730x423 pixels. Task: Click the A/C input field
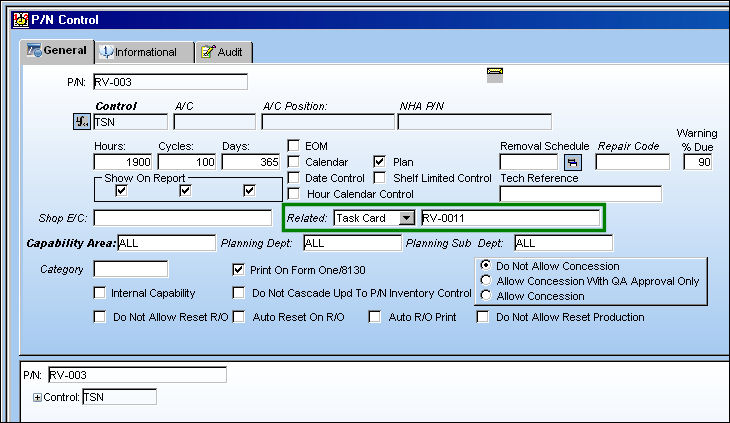[215, 122]
